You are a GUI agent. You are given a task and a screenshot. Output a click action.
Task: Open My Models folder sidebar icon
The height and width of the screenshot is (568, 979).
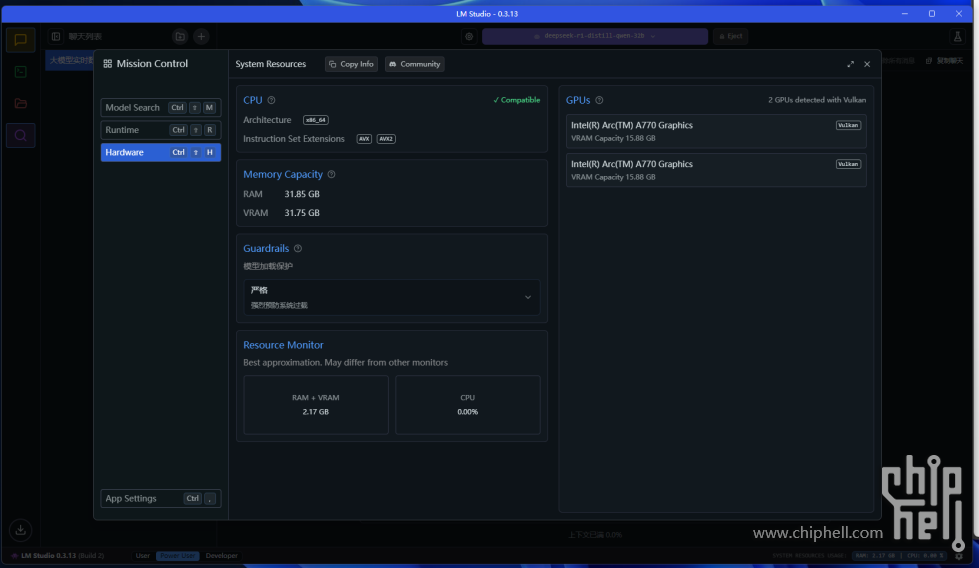(20, 104)
